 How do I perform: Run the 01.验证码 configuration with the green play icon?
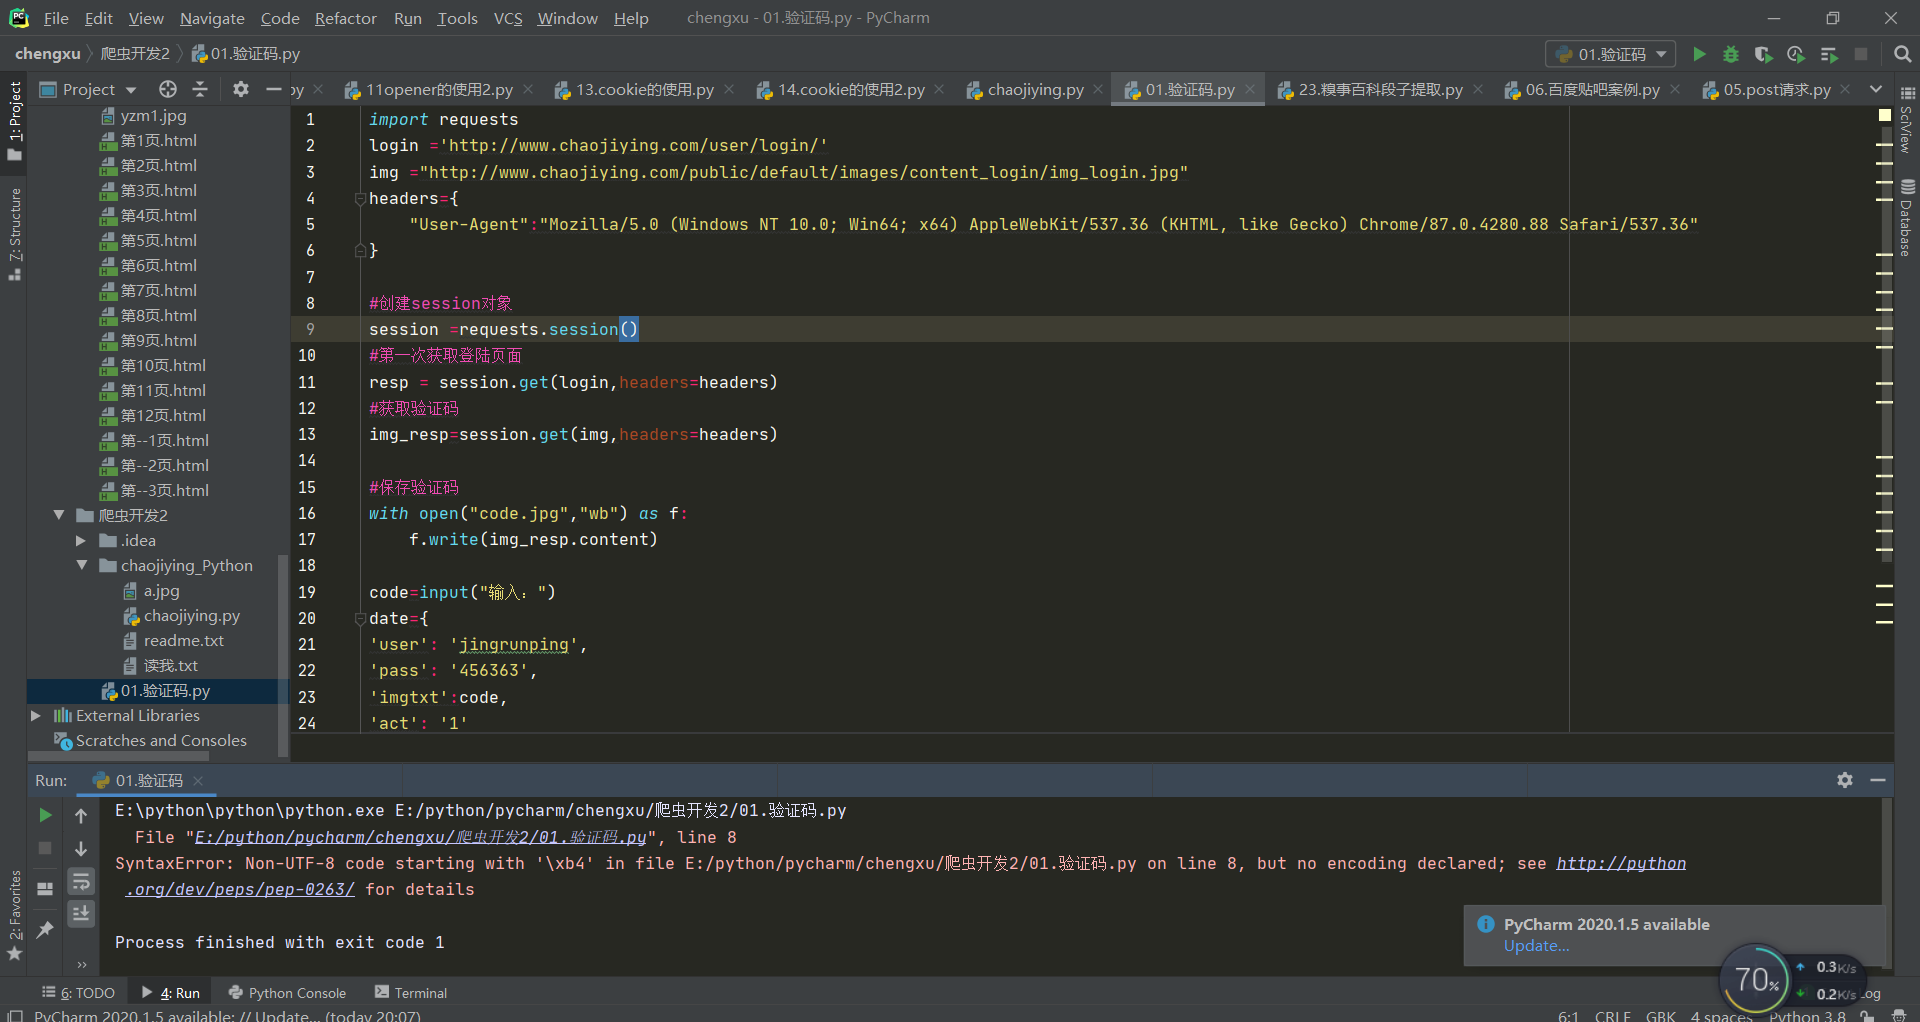pos(1699,54)
